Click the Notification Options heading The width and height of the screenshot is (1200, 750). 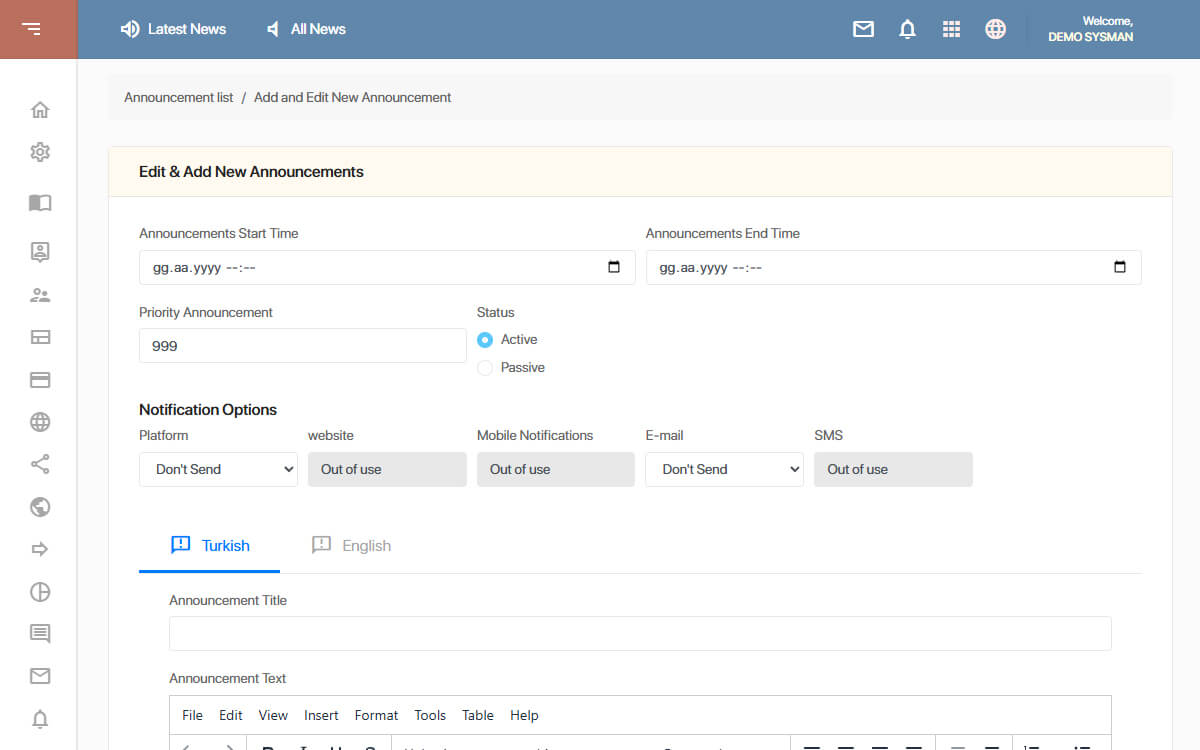click(x=208, y=409)
